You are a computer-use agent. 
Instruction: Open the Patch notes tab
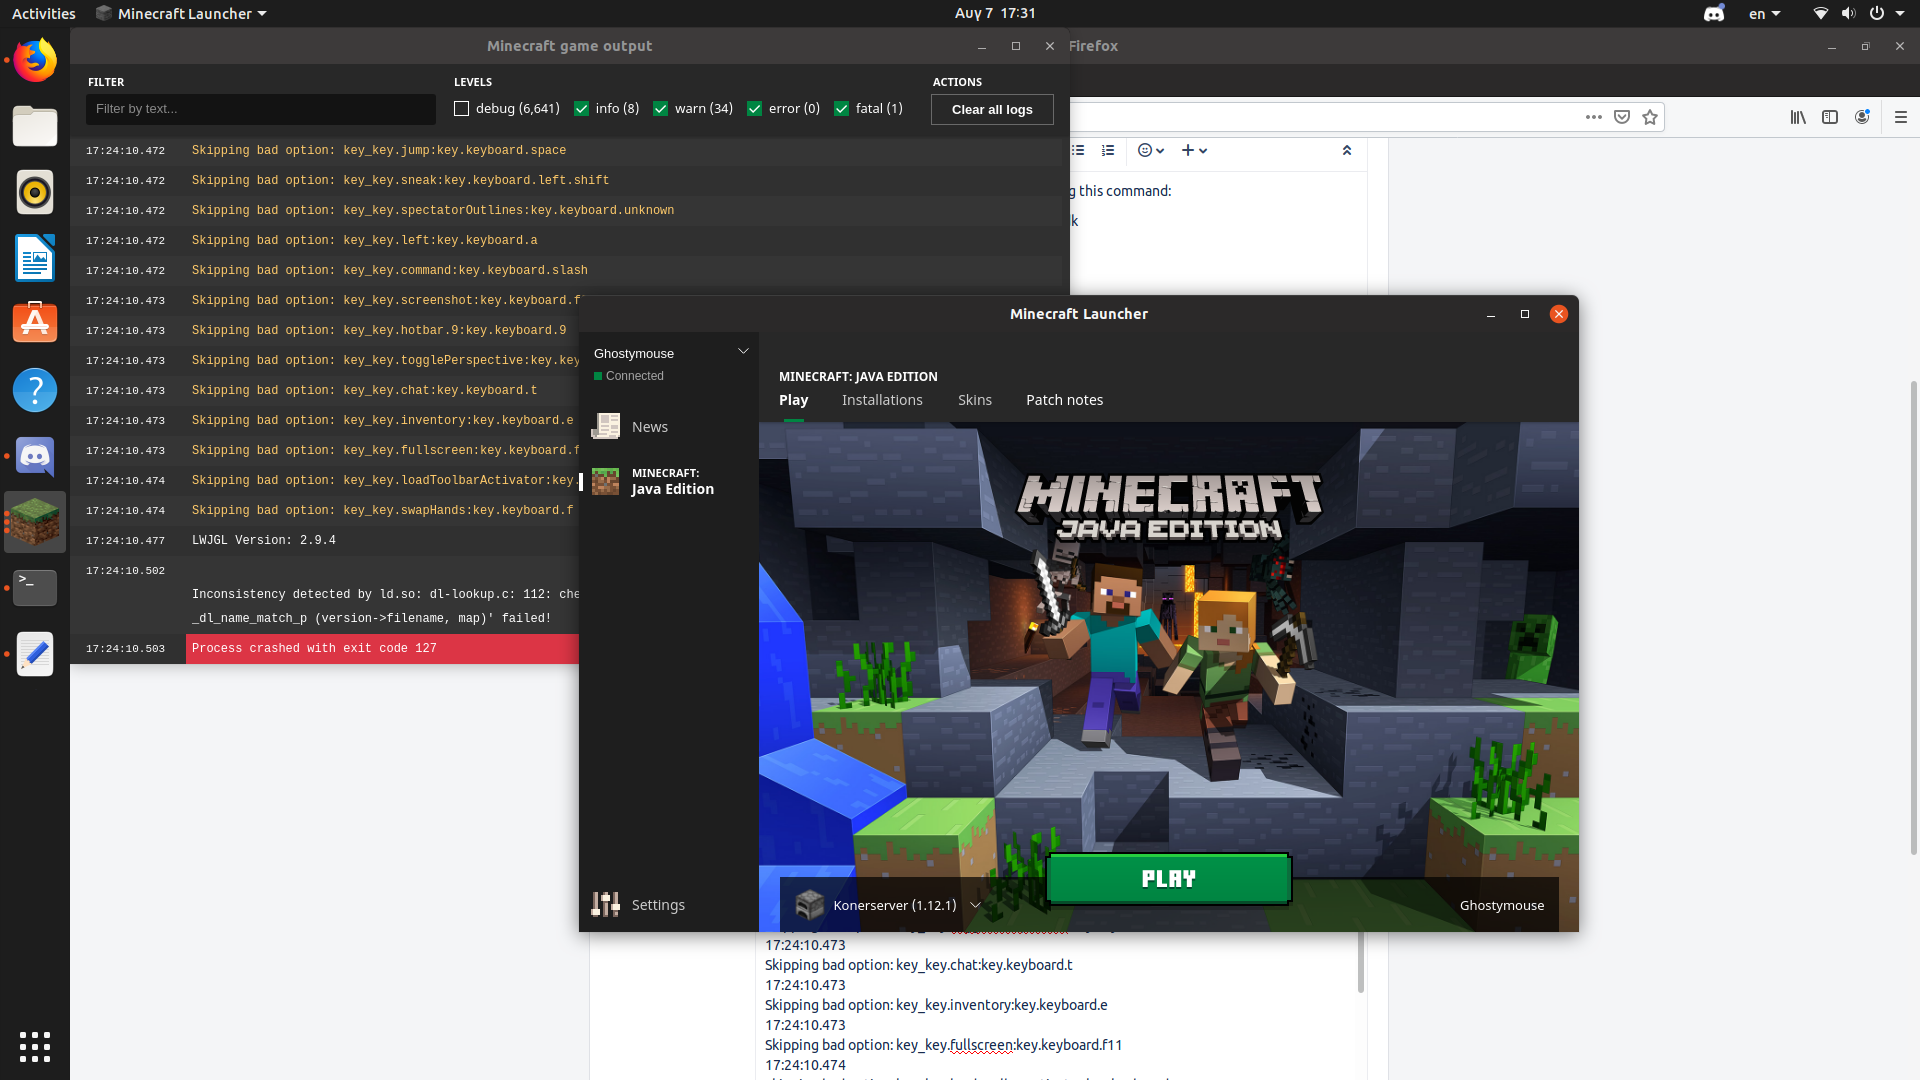click(1064, 400)
